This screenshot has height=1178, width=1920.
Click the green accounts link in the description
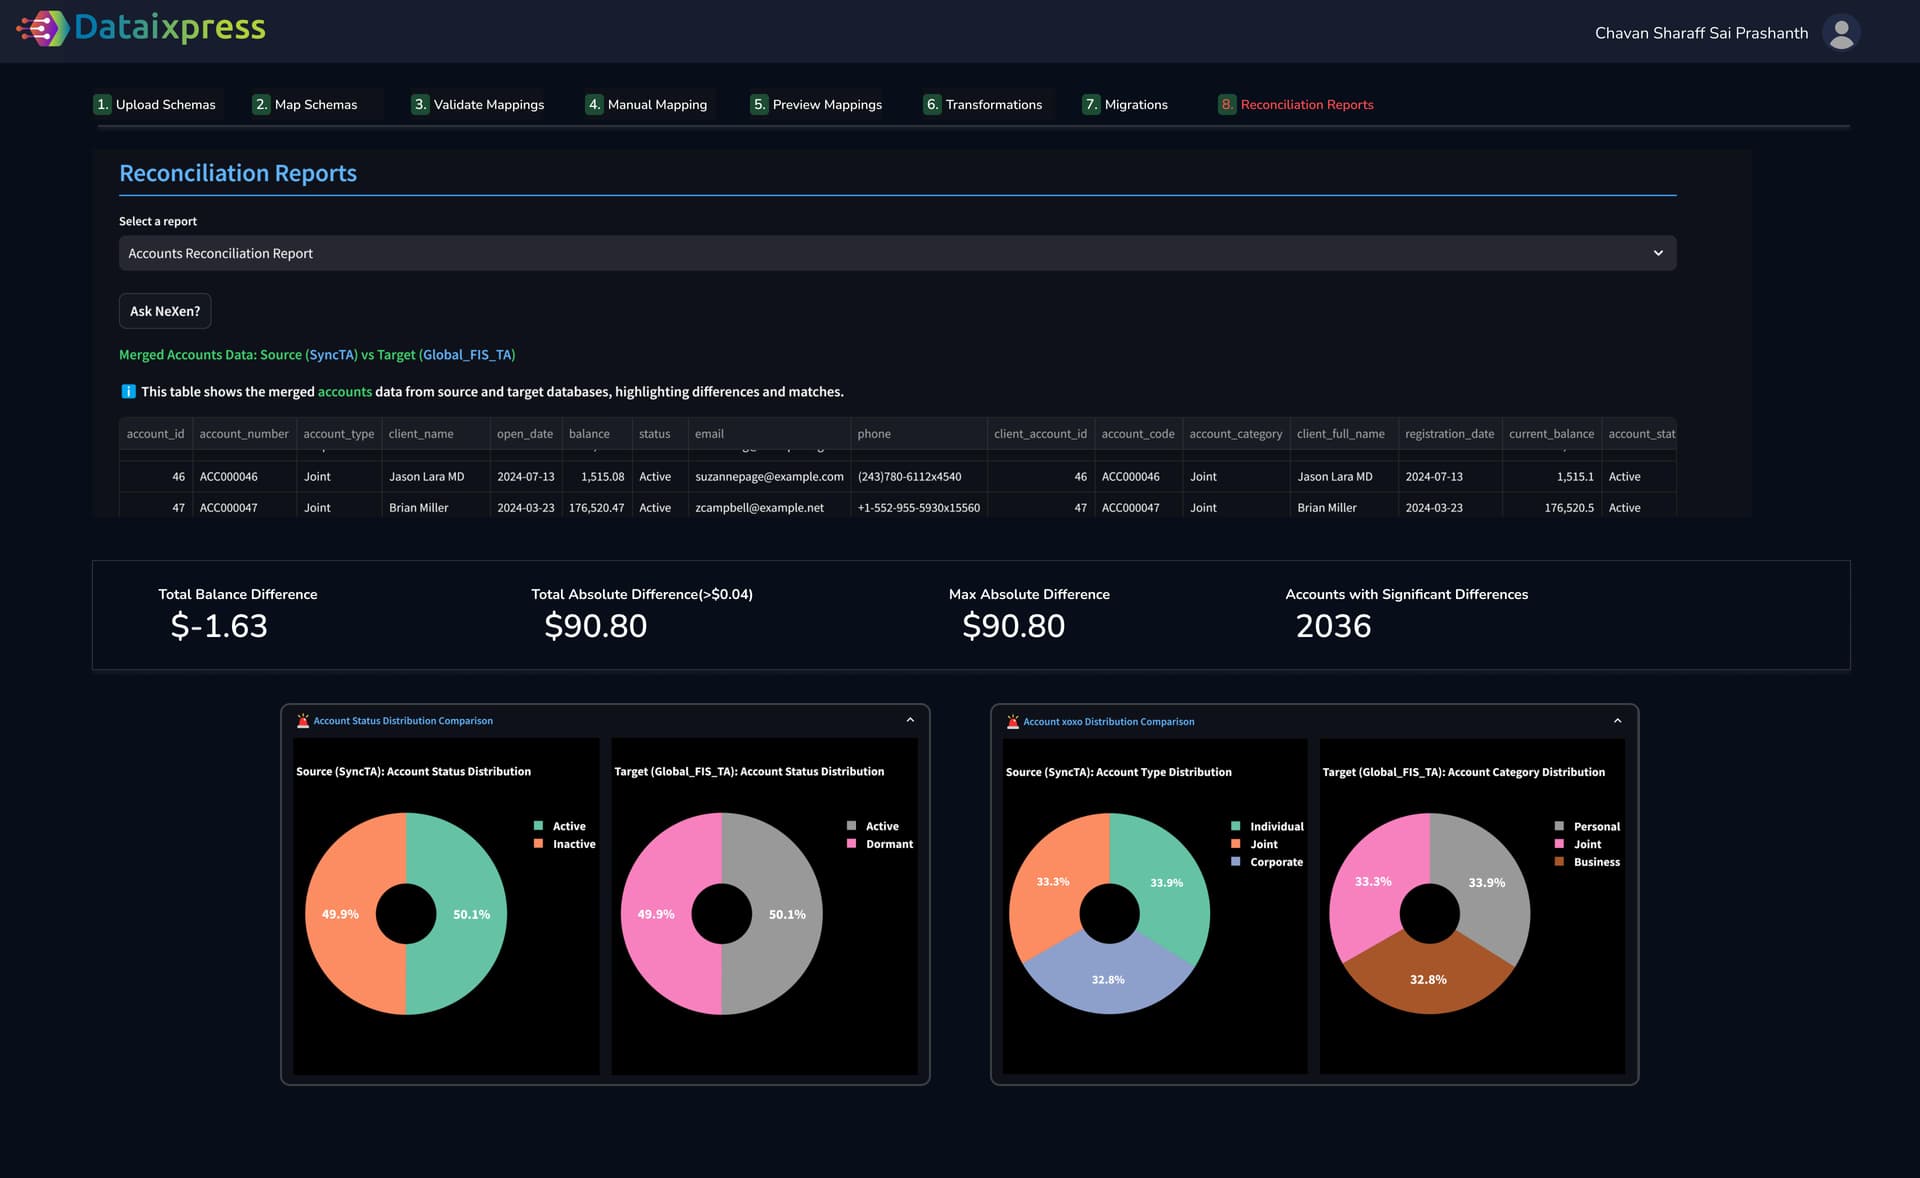(344, 392)
